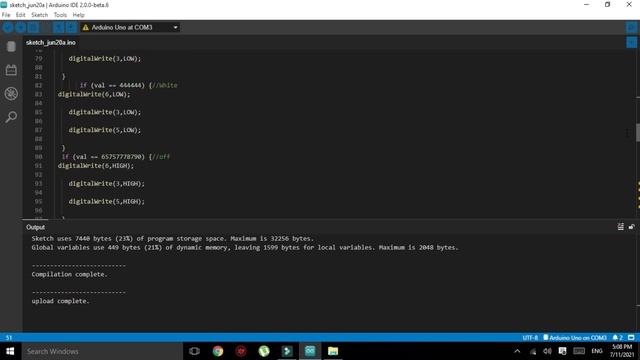Click code line digitalWrite(3,HIGH);

click(107, 184)
